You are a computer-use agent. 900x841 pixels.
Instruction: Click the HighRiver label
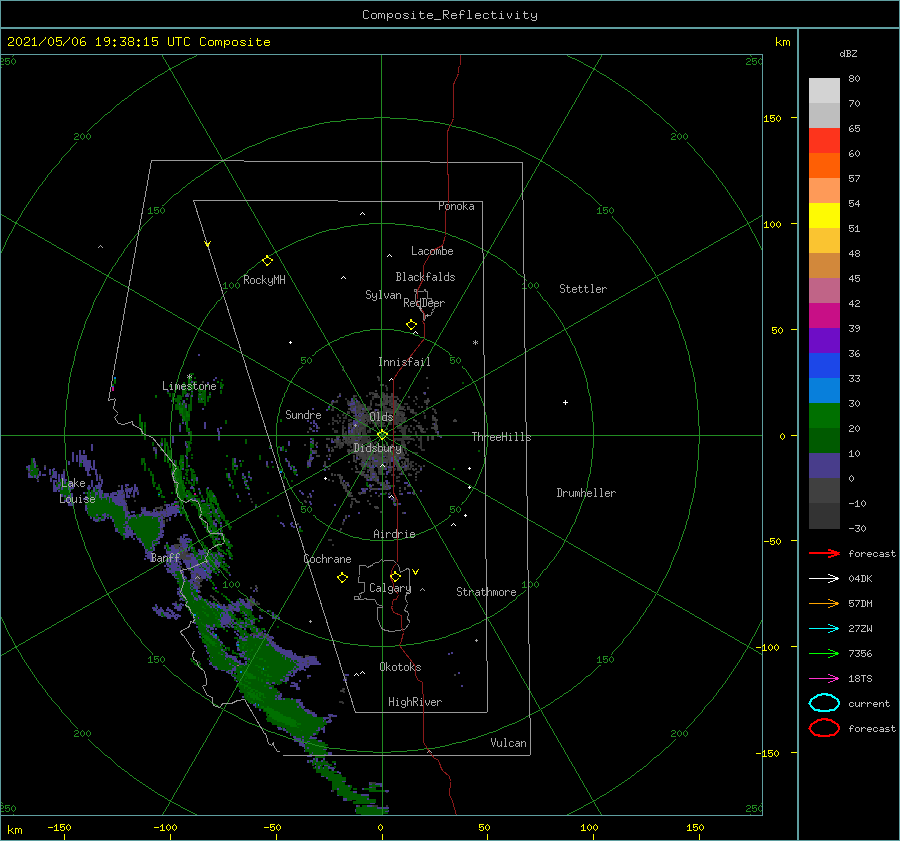coord(415,702)
